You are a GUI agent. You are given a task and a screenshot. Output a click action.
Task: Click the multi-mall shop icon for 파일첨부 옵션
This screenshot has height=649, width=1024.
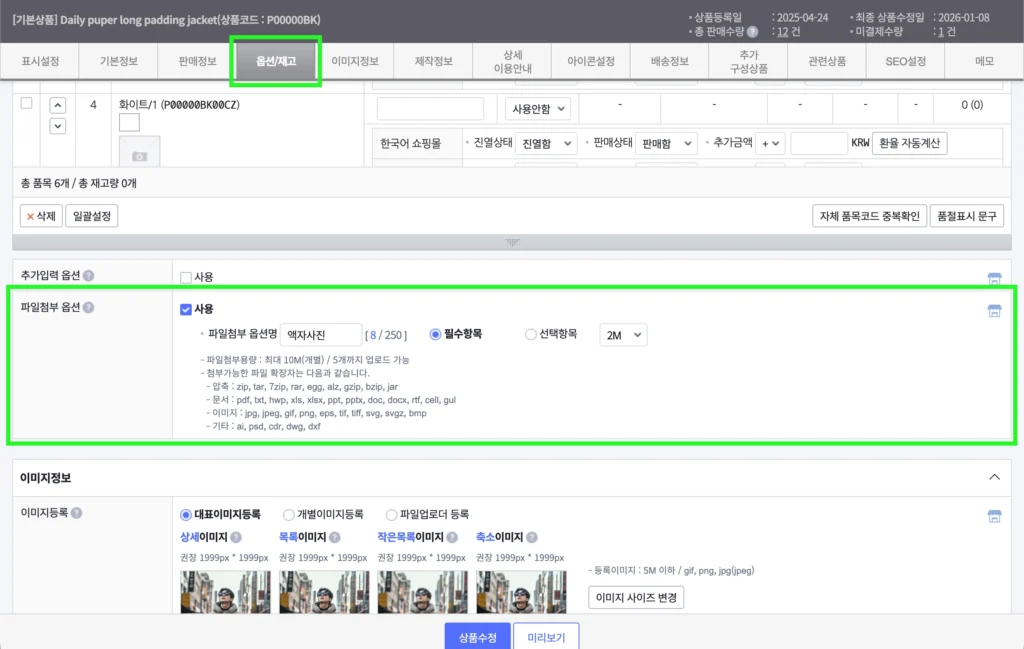coord(995,313)
